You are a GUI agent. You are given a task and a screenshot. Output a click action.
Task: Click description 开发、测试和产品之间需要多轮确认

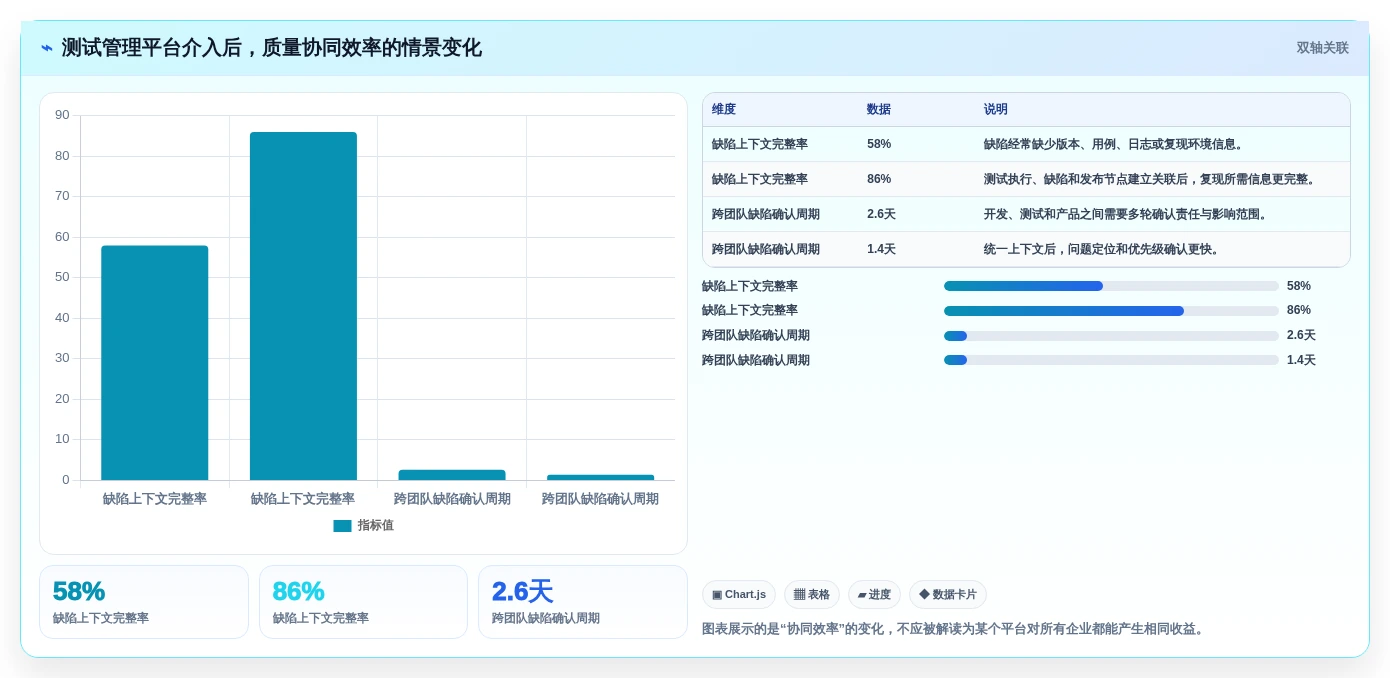coord(1128,214)
